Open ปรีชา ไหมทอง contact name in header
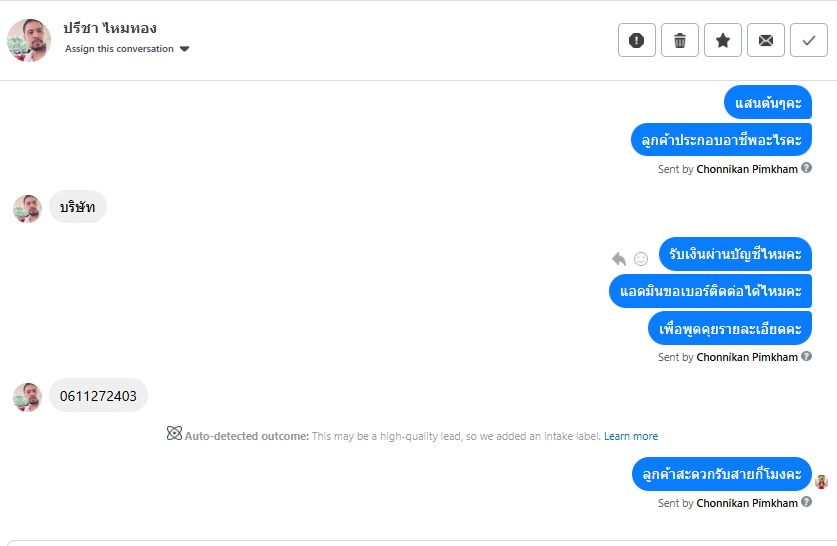Screen dimensions: 837x546 (x=111, y=28)
